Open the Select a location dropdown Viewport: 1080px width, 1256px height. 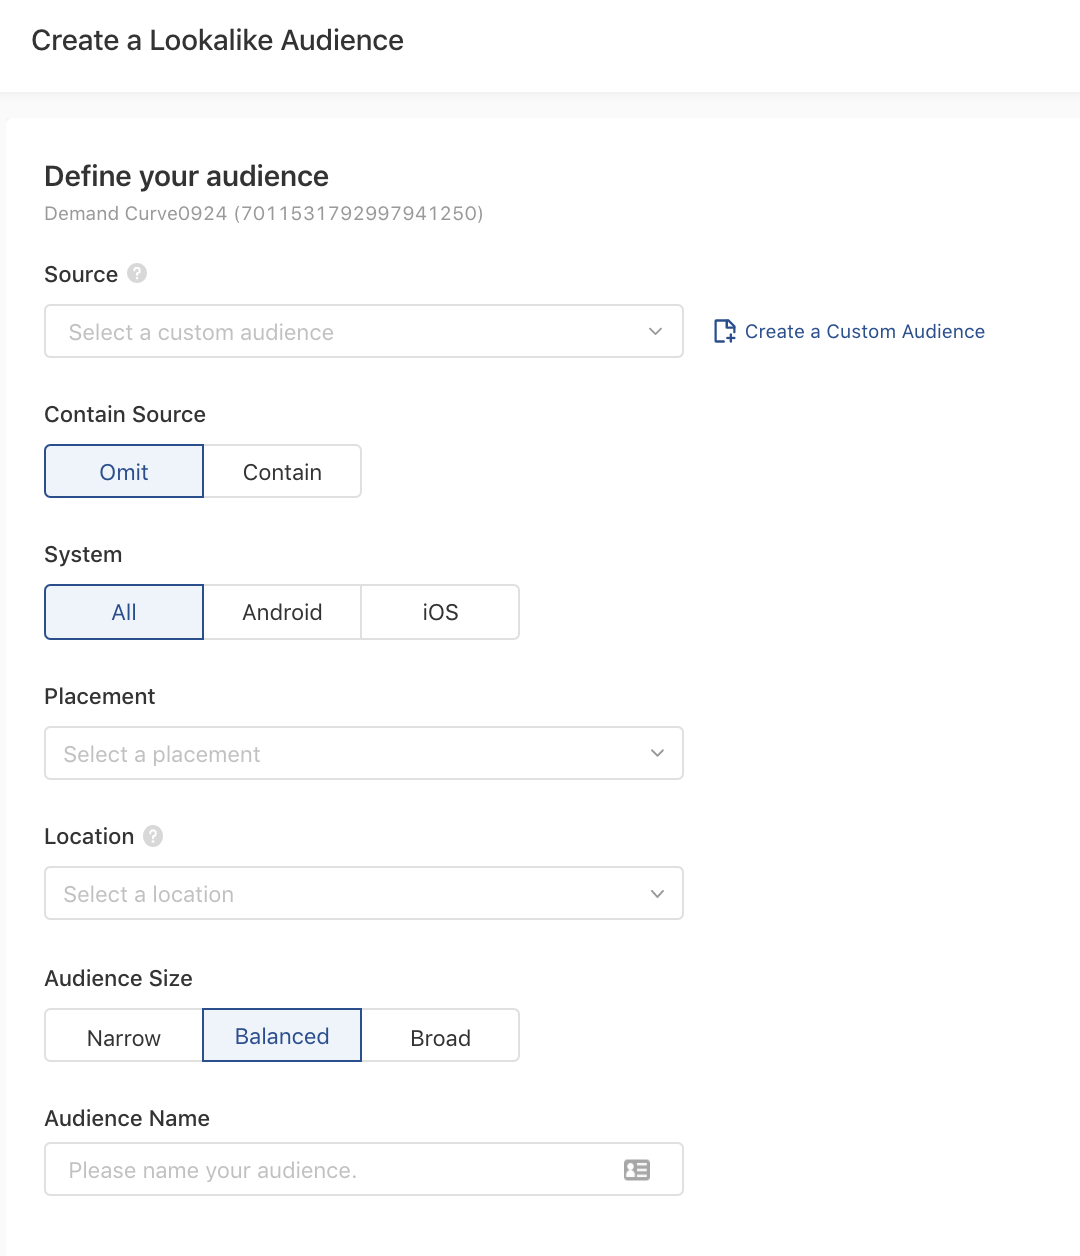[340, 894]
